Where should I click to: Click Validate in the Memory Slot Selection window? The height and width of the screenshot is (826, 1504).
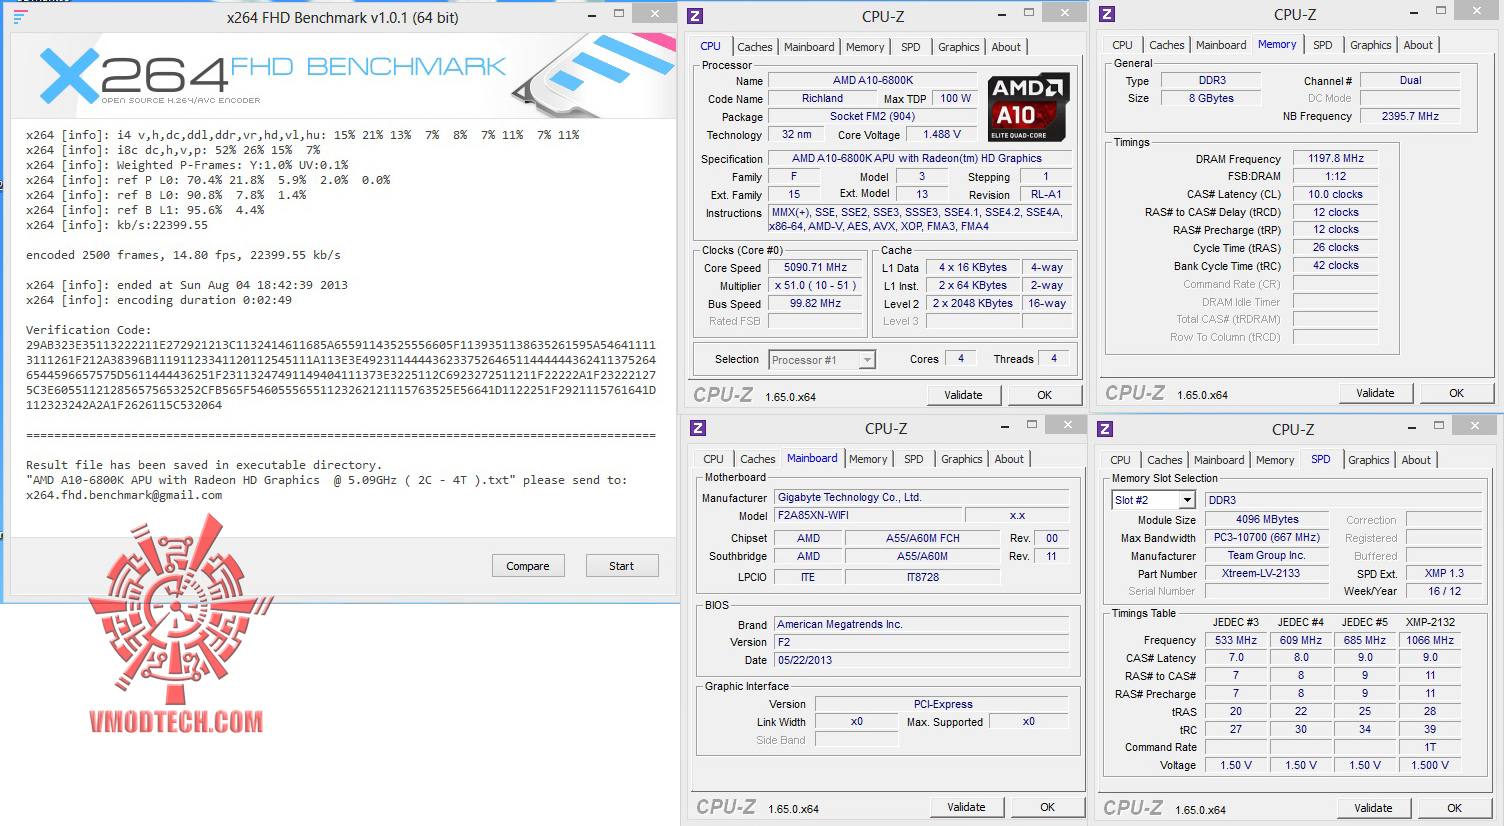click(1373, 808)
